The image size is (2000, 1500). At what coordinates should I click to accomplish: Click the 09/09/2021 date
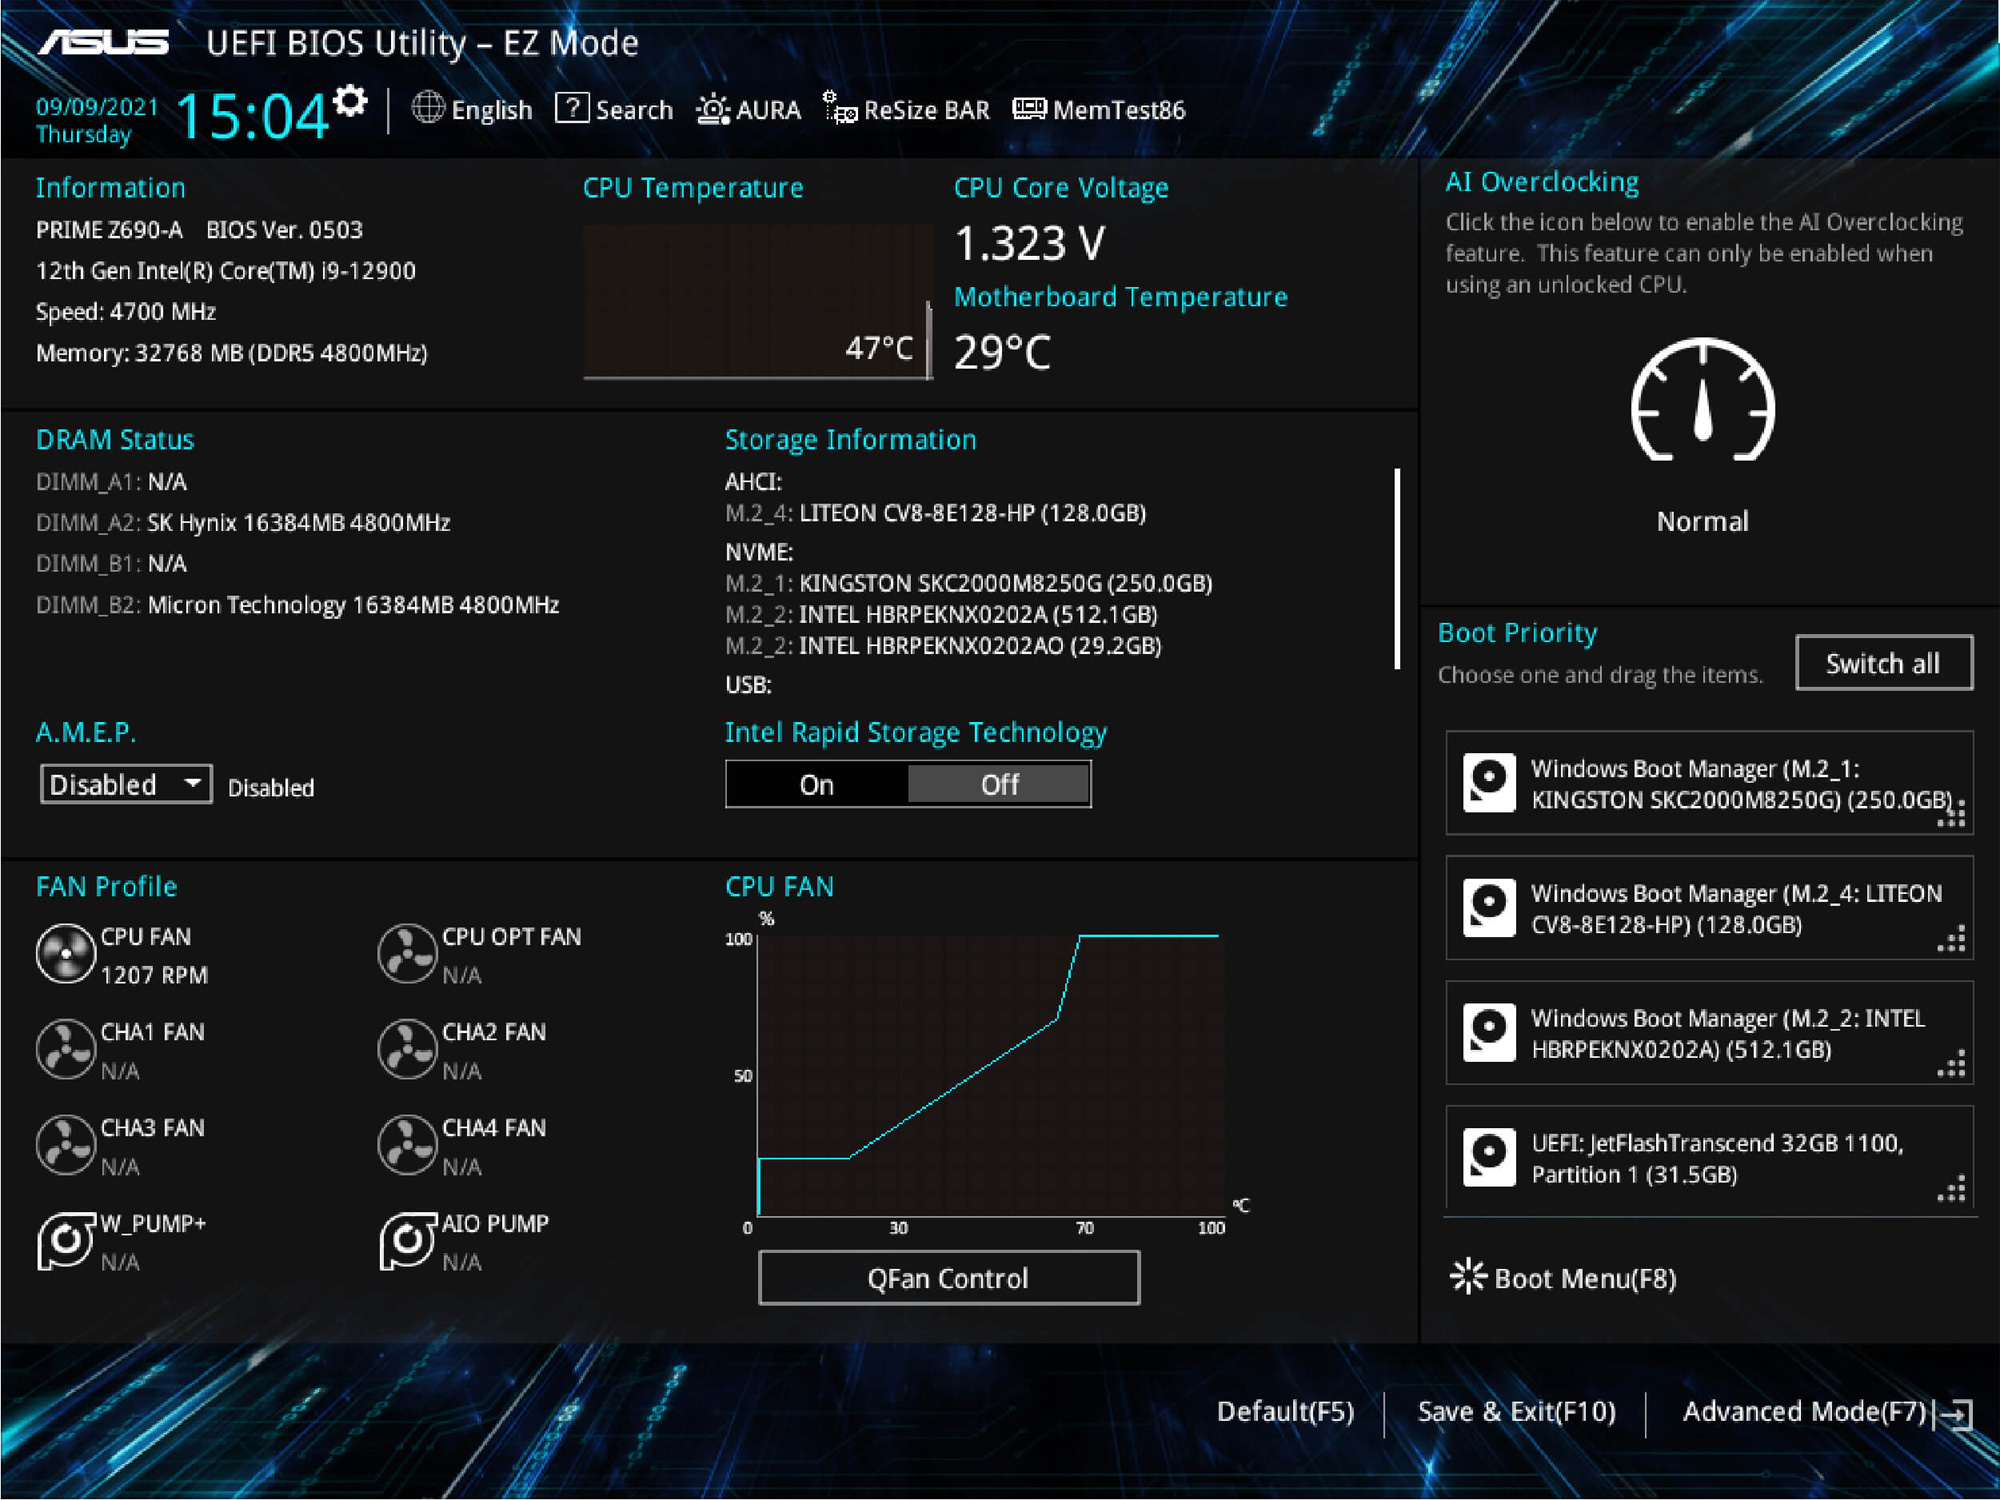coord(97,107)
